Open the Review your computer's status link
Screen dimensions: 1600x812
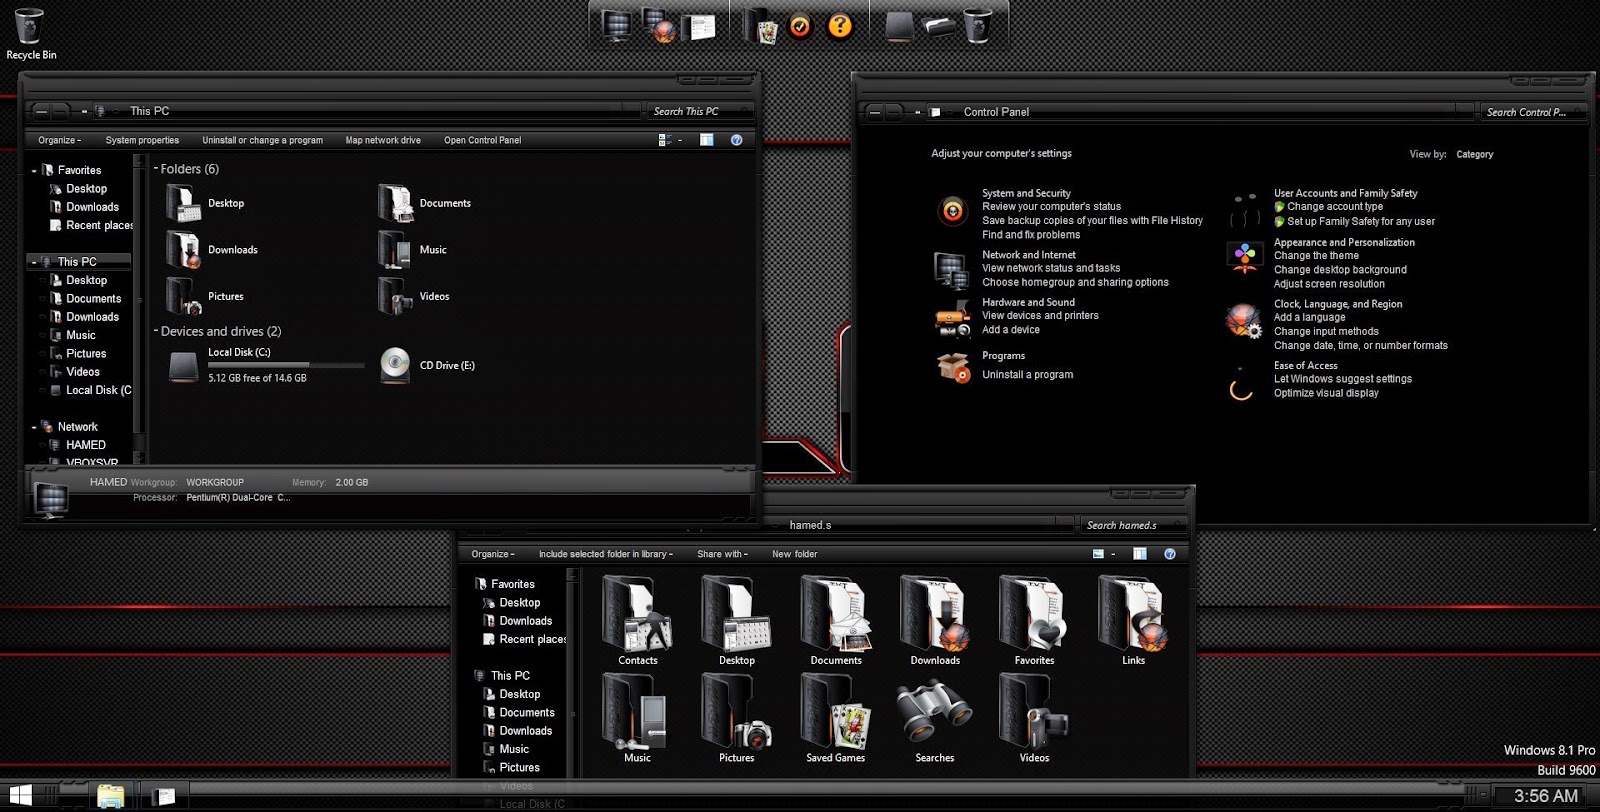(x=1052, y=207)
